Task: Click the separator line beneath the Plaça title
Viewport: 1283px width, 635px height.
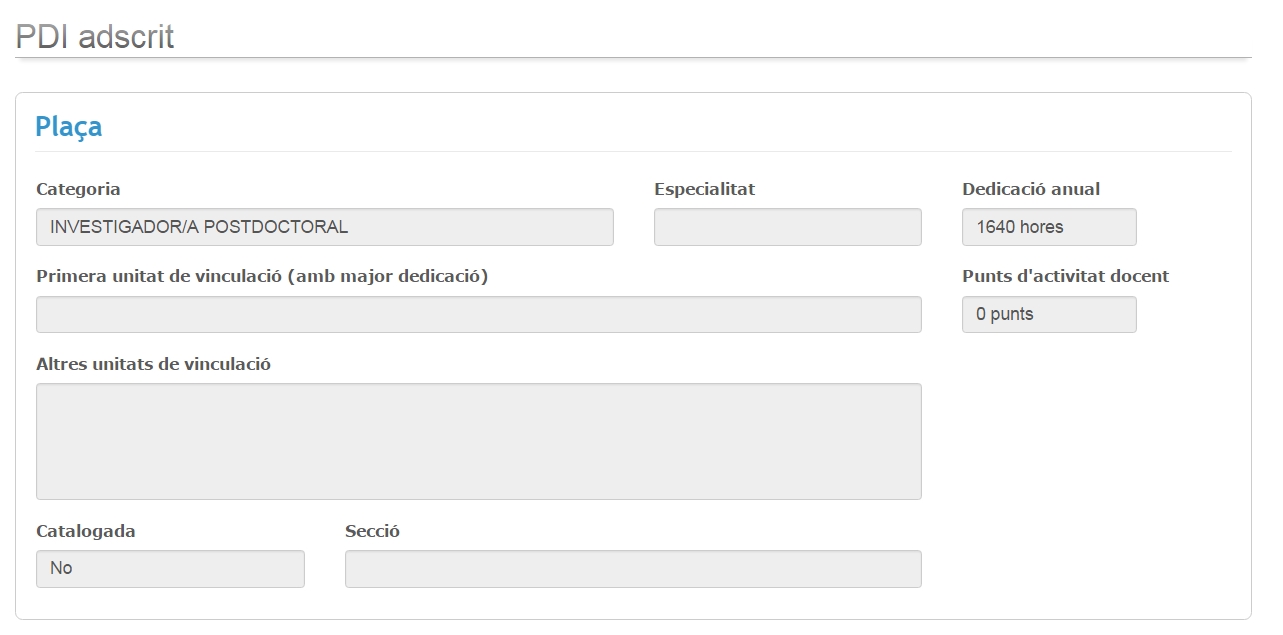Action: tap(632, 151)
